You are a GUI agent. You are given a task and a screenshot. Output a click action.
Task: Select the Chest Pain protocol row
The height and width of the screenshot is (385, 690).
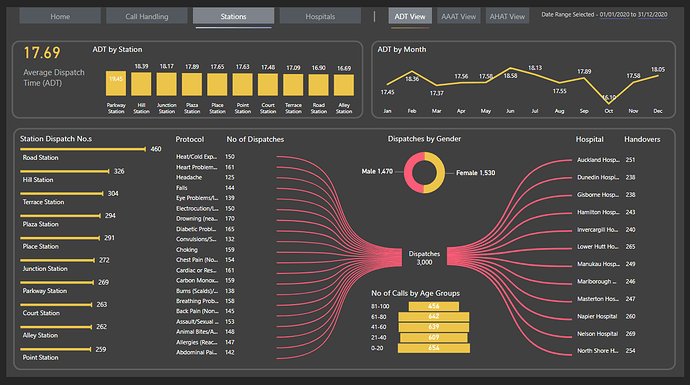pyautogui.click(x=206, y=260)
